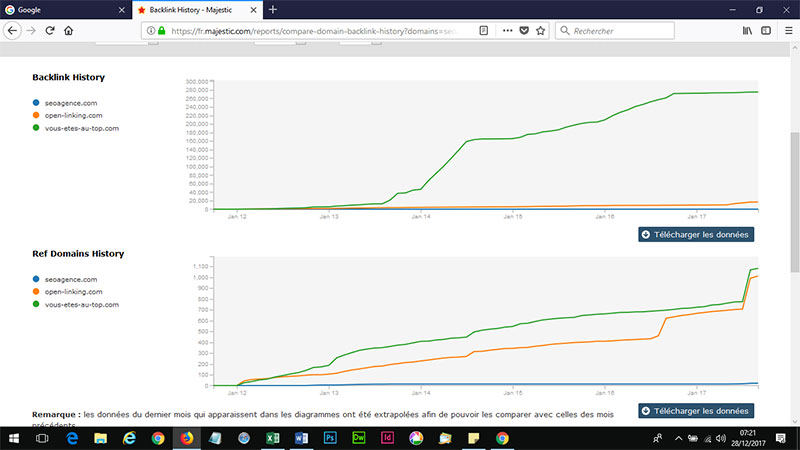Open a new browser tab
Screen dimensions: 800x450
pyautogui.click(x=273, y=9)
